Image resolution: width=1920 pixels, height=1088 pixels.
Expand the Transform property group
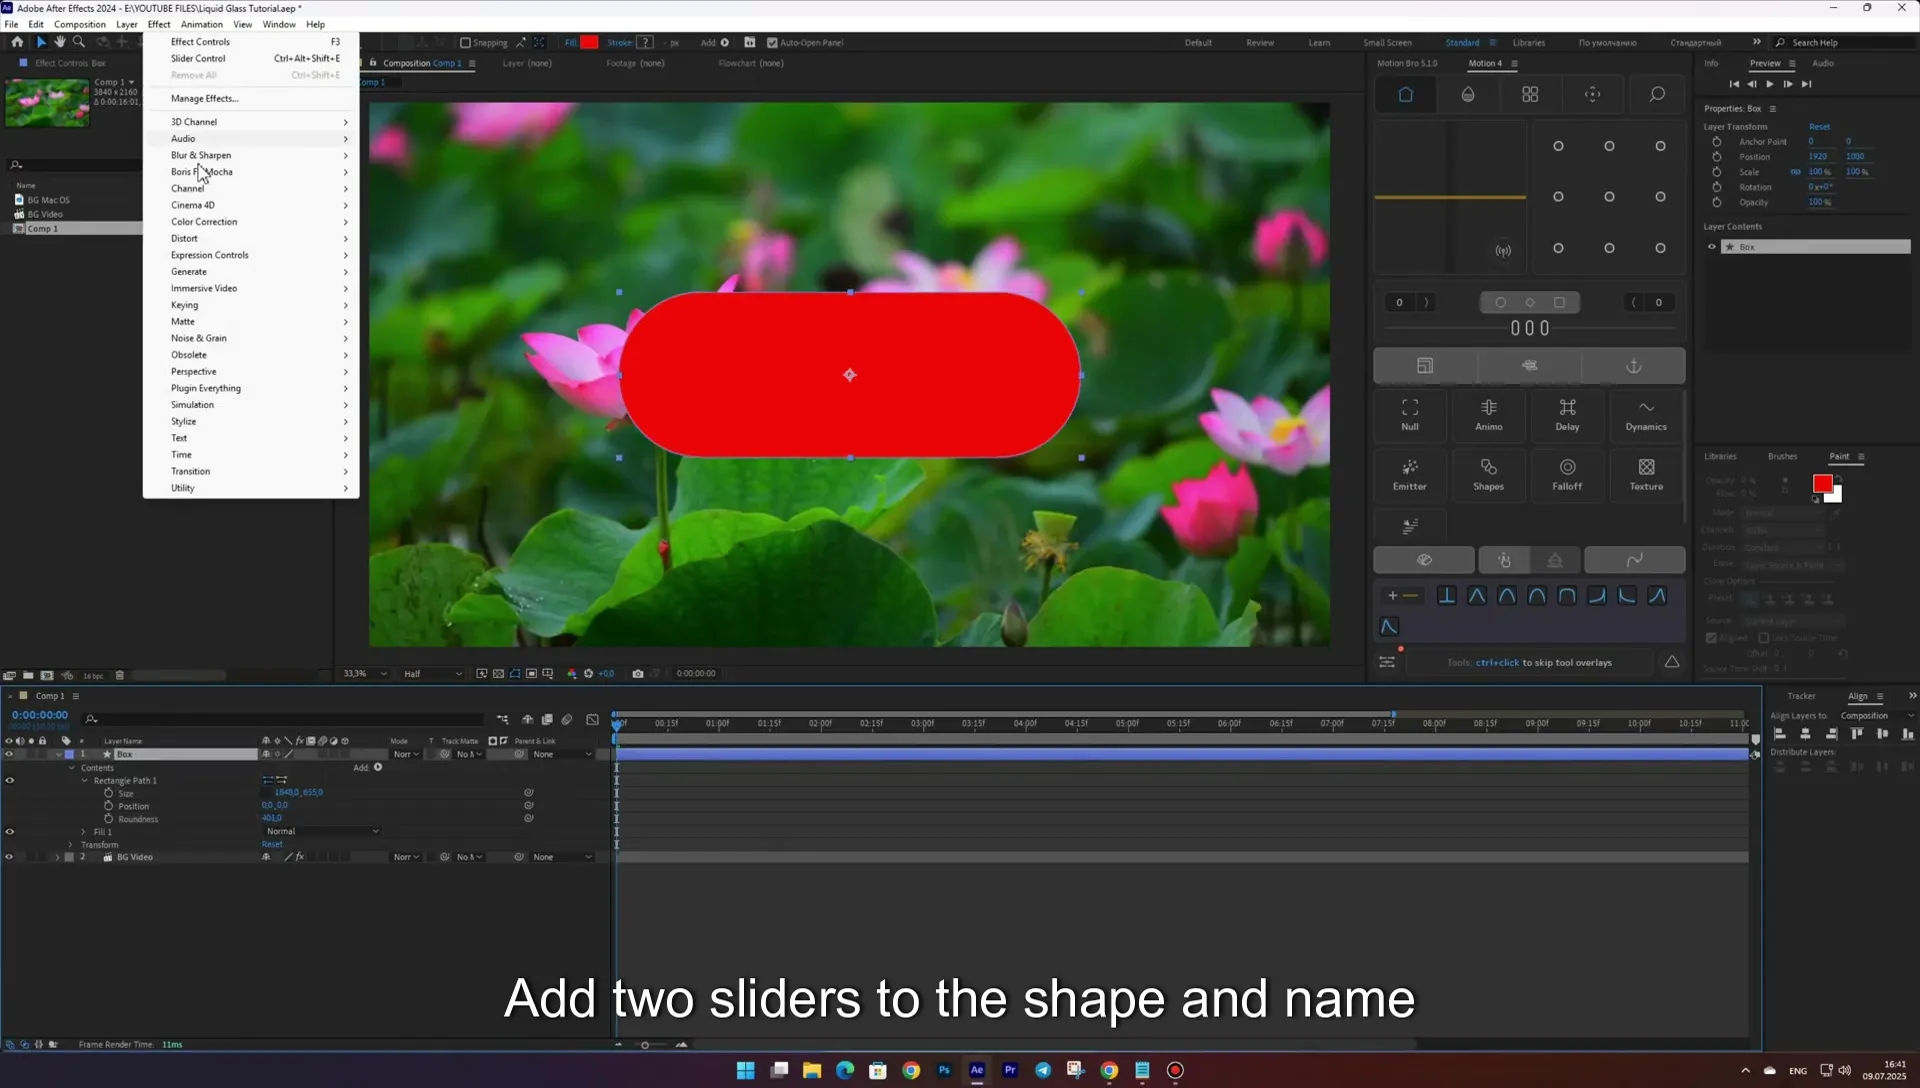point(71,845)
